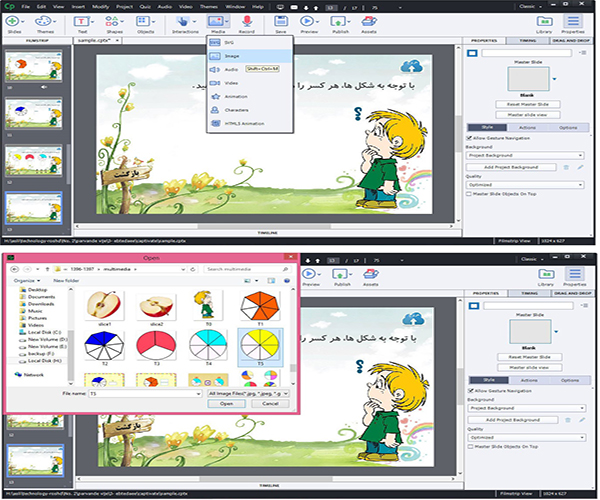
Task: Click the Slides toolbar icon
Action: coord(16,22)
